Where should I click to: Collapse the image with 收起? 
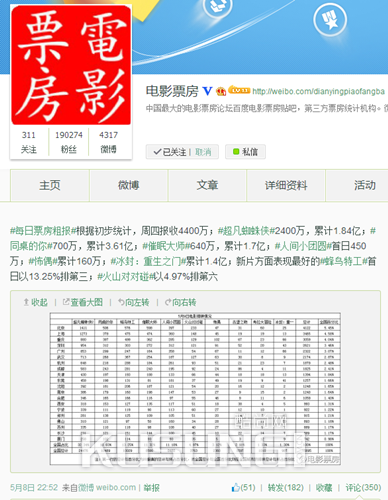[x=35, y=302]
